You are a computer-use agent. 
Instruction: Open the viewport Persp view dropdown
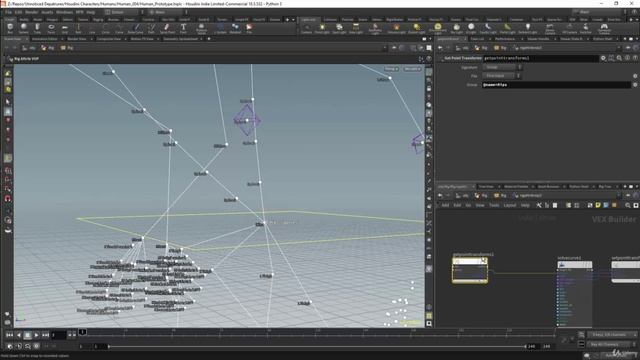click(391, 69)
